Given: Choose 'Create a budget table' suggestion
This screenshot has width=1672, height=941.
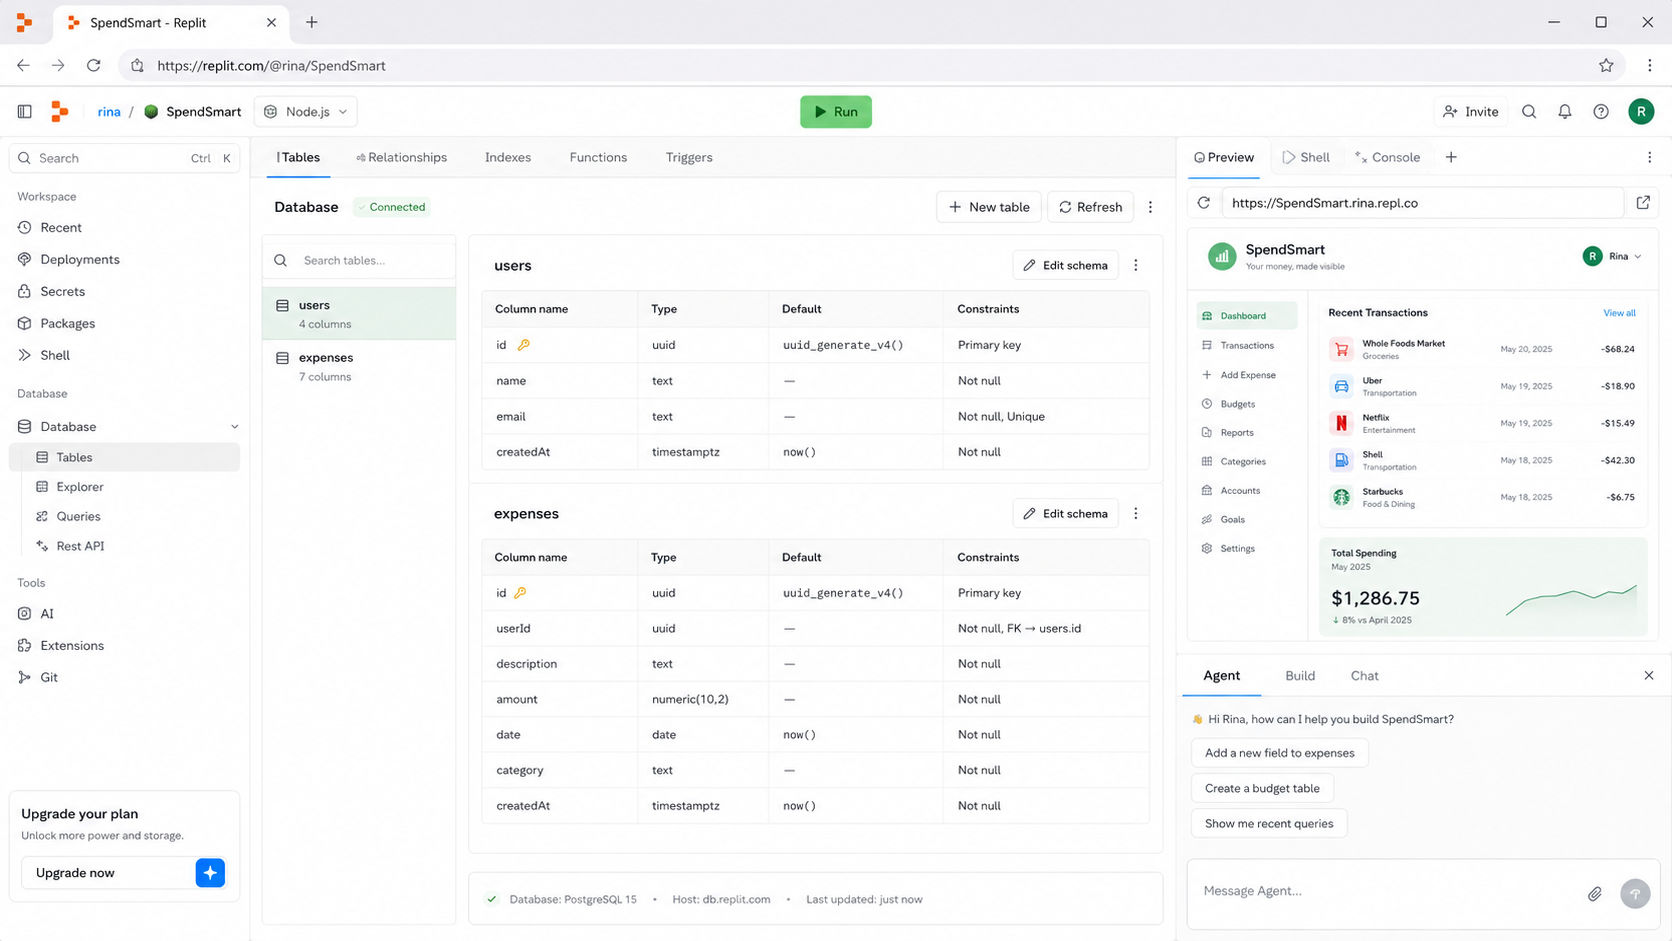Looking at the screenshot, I should 1262,788.
